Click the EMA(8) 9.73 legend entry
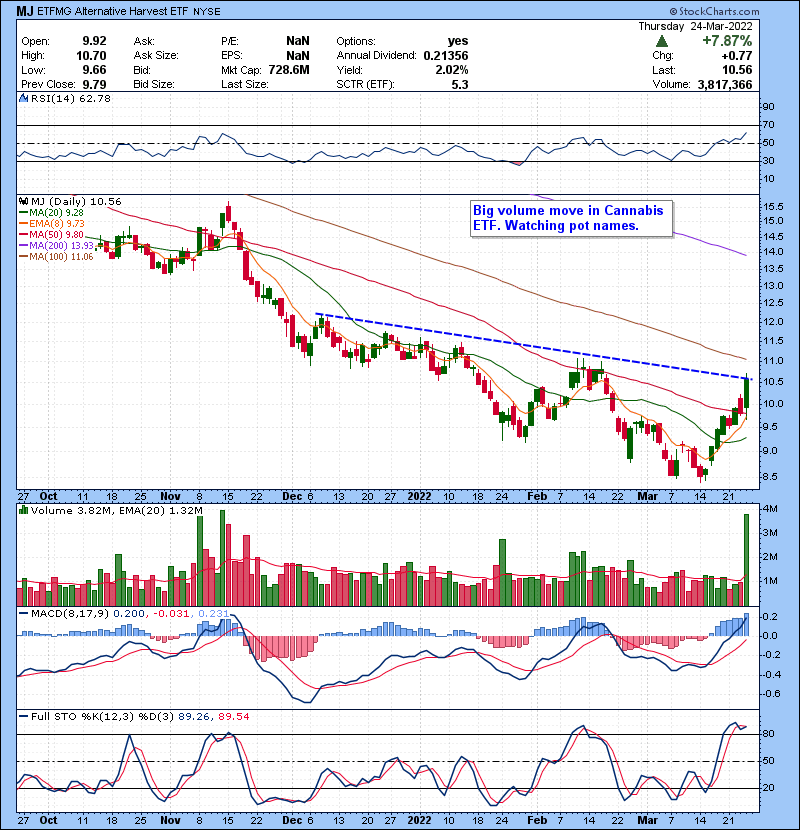 [52, 223]
